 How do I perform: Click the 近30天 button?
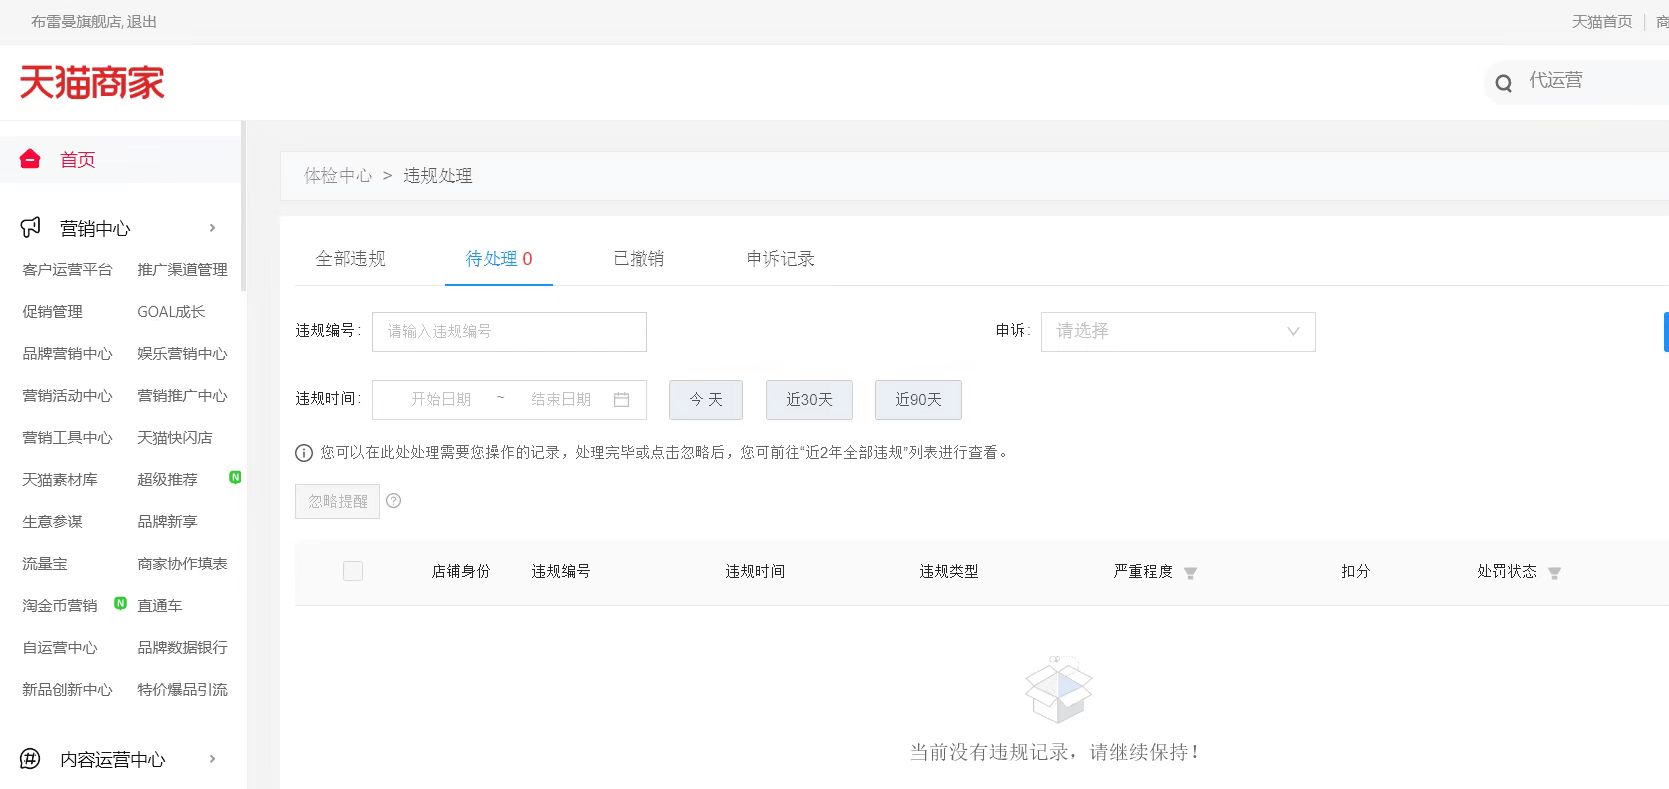(809, 400)
